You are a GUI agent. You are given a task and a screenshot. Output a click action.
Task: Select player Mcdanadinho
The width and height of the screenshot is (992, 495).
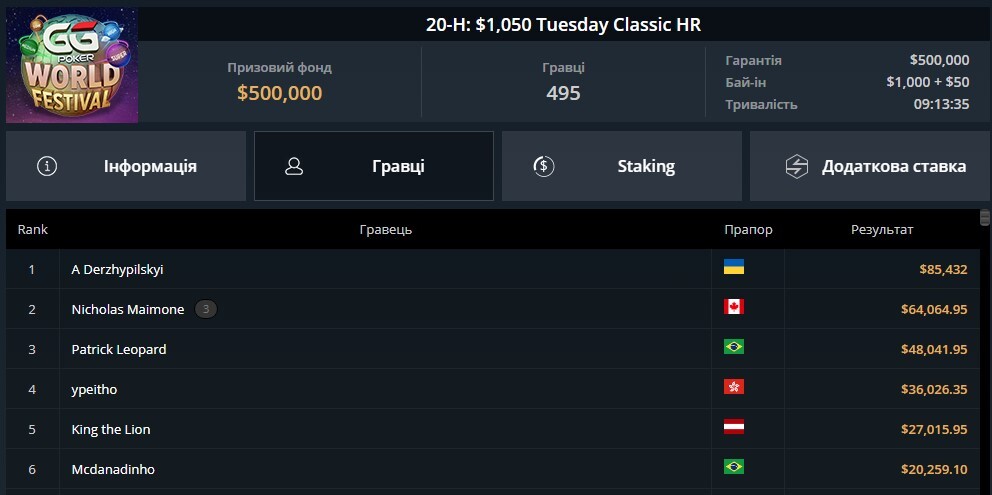(113, 469)
